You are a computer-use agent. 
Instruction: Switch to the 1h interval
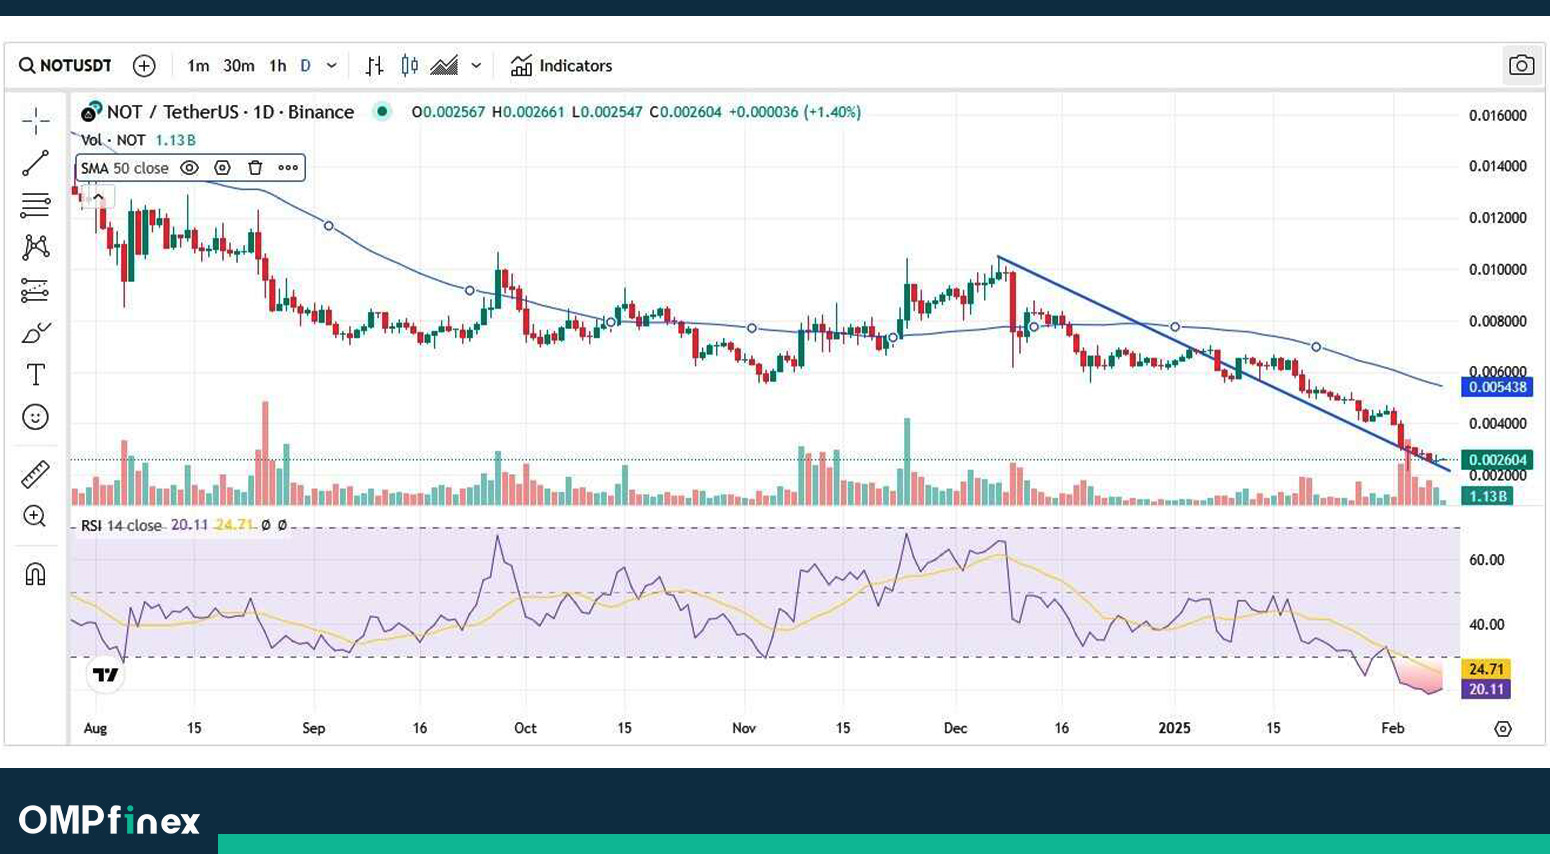[277, 66]
